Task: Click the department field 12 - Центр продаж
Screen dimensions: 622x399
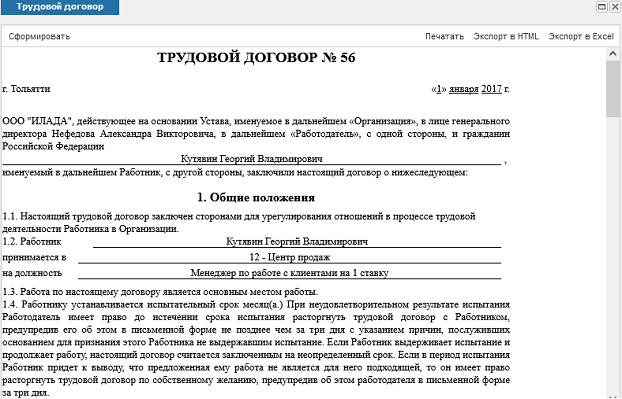Action: [x=290, y=257]
